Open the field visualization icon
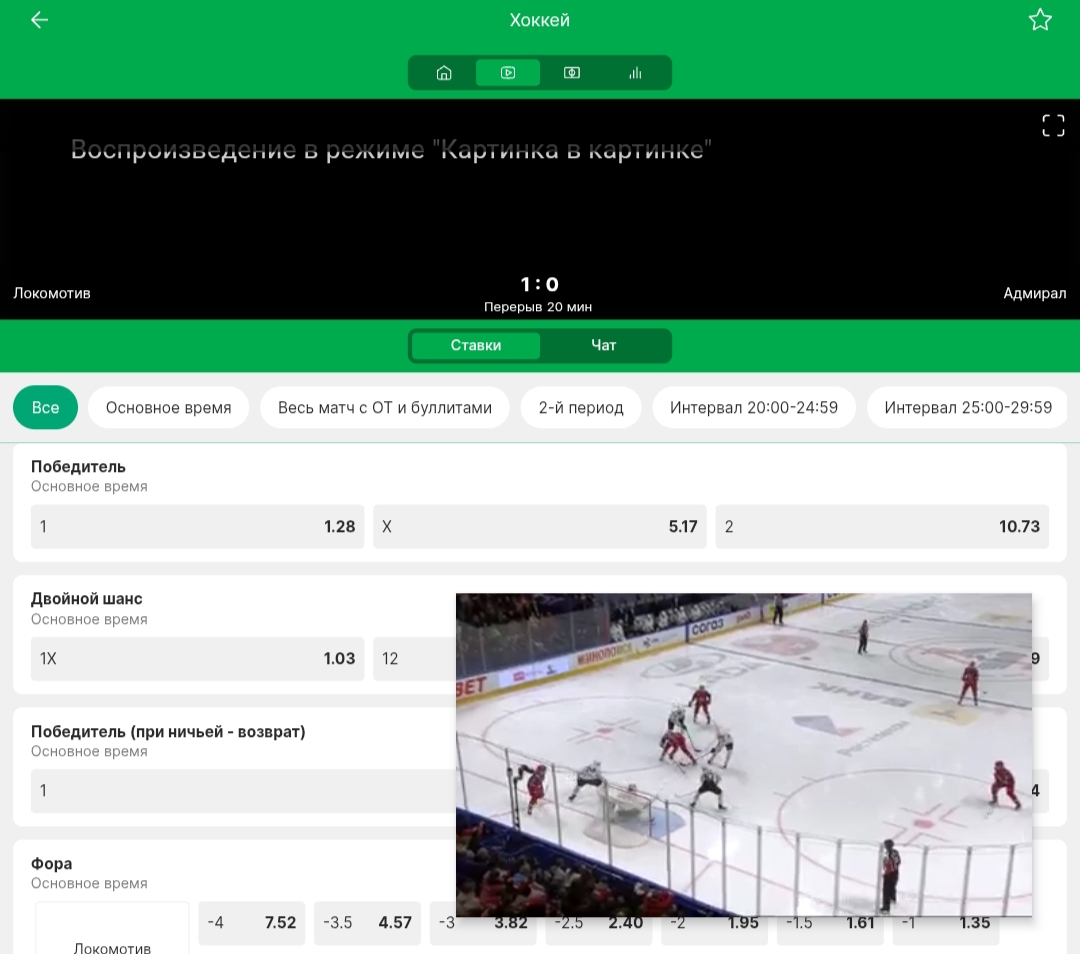1080x954 pixels. point(572,72)
